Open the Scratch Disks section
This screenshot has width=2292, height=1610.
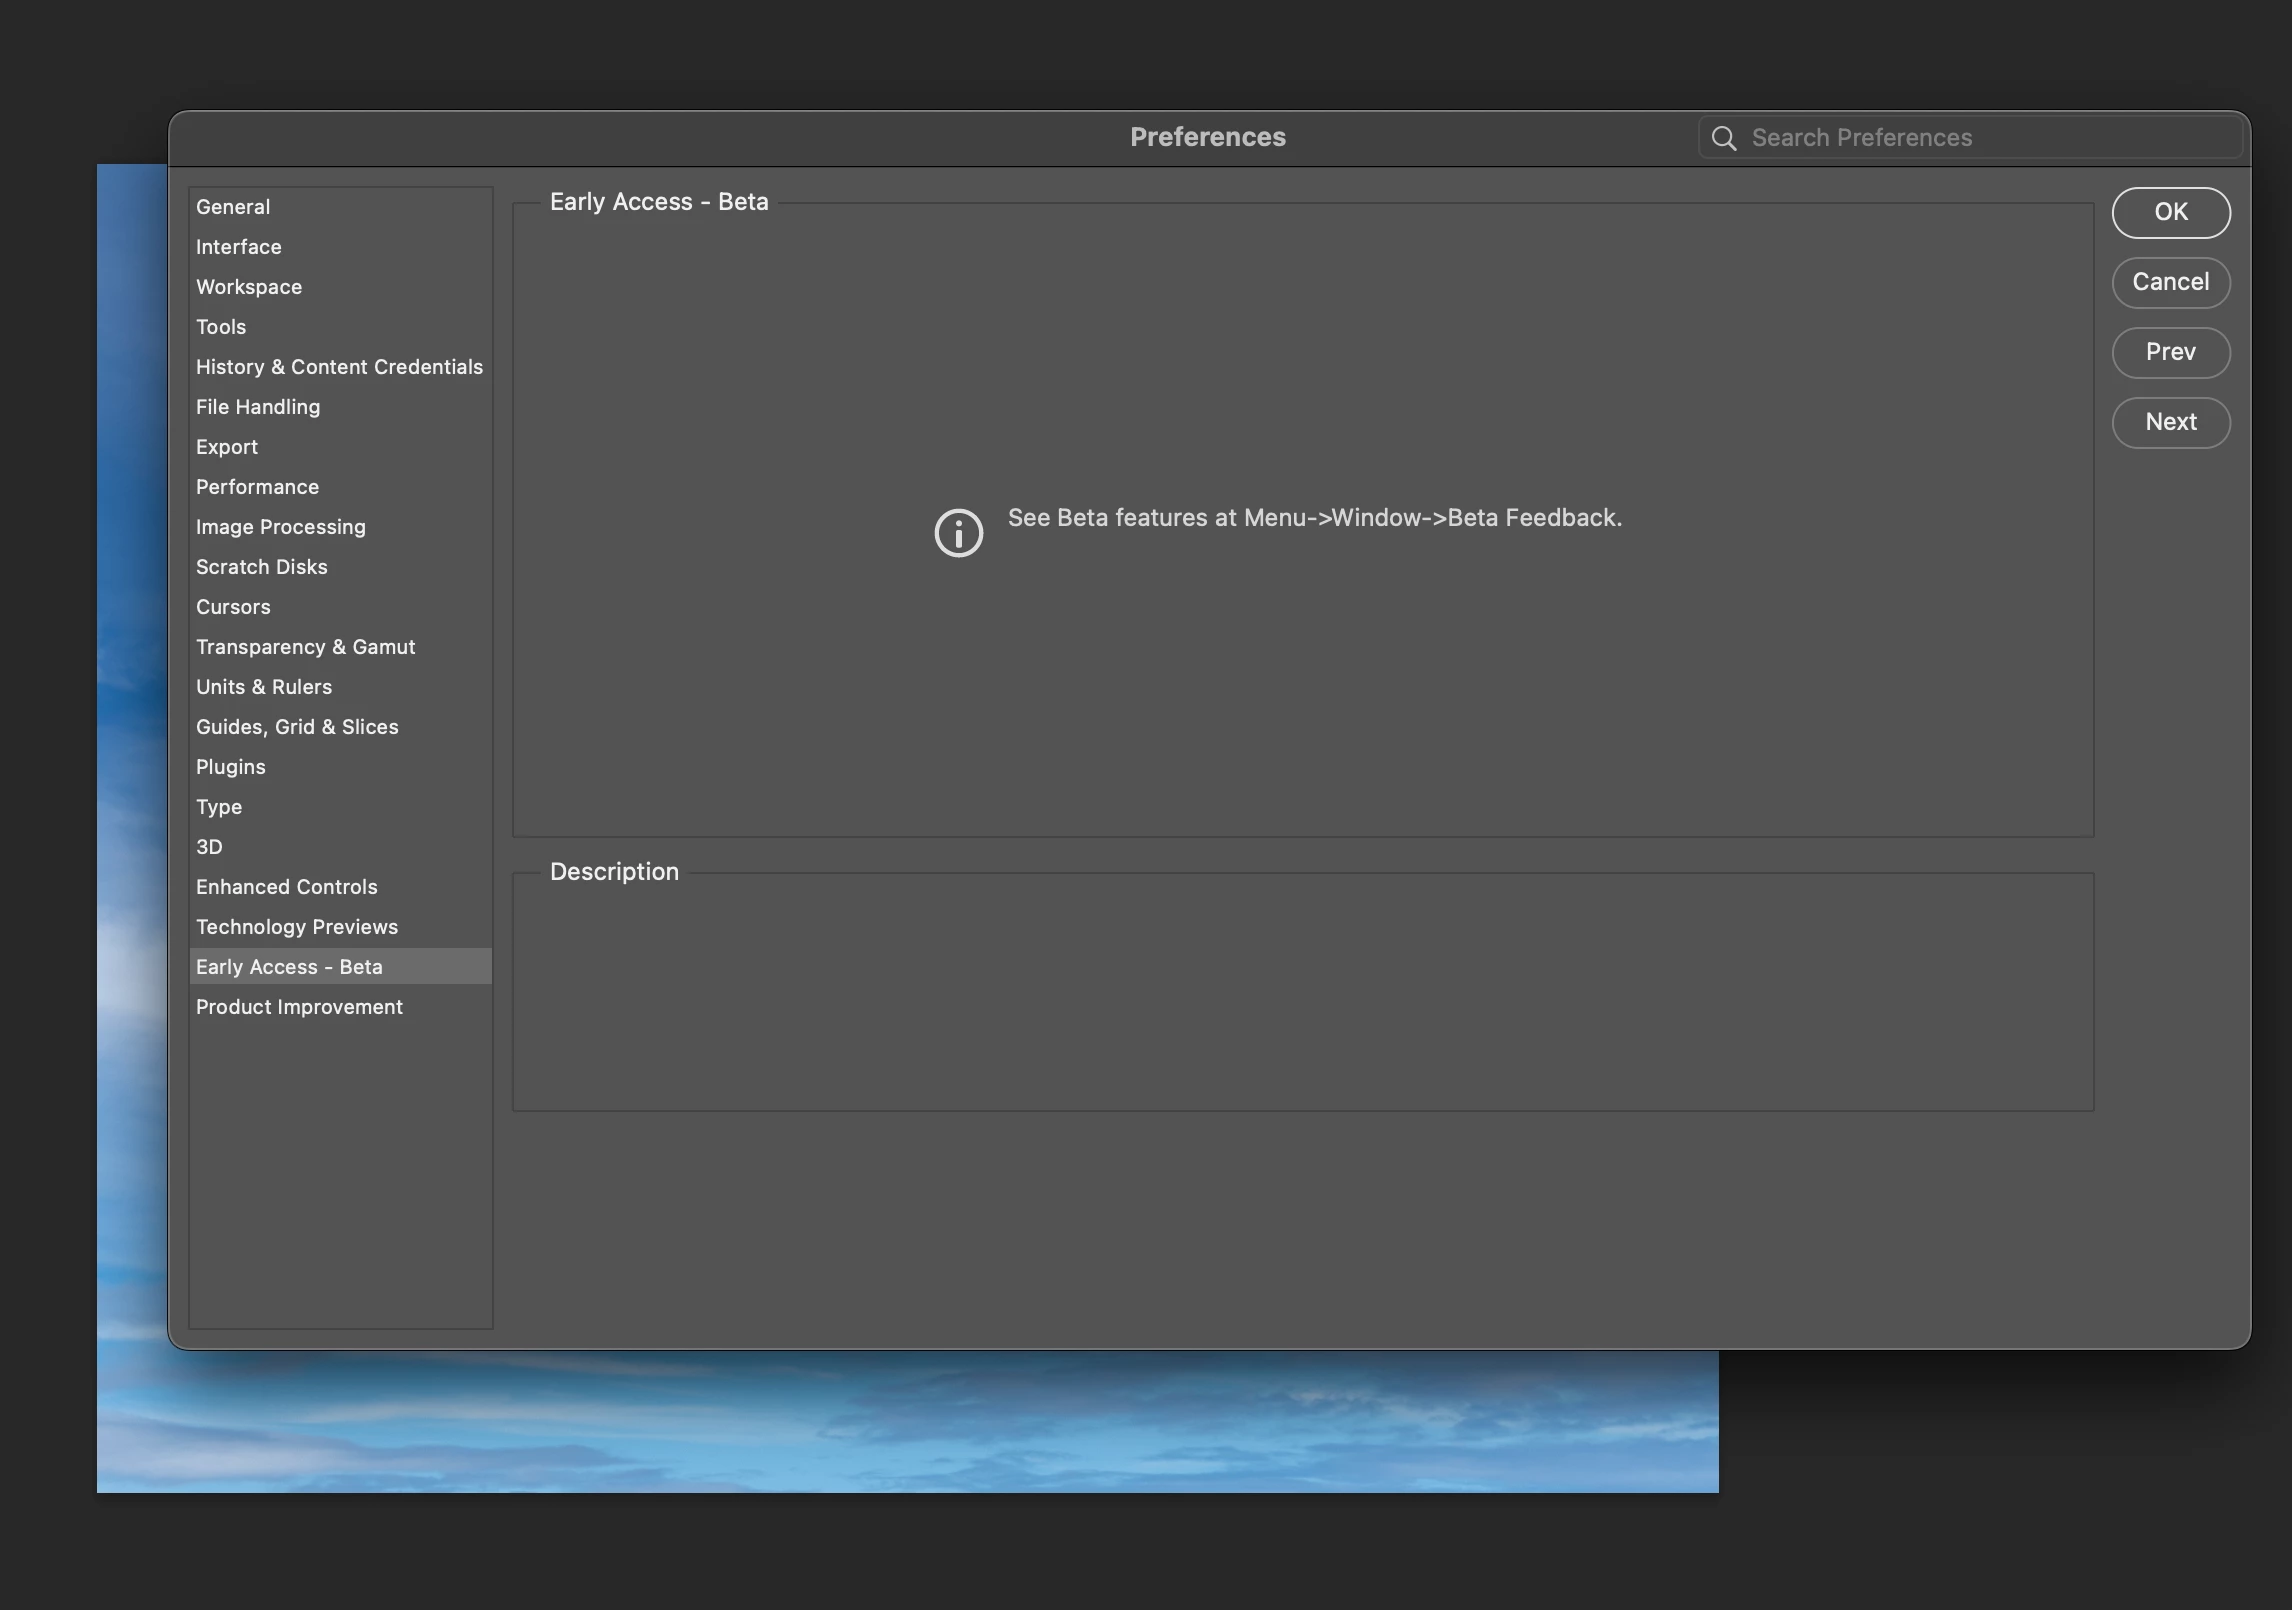pyautogui.click(x=261, y=567)
